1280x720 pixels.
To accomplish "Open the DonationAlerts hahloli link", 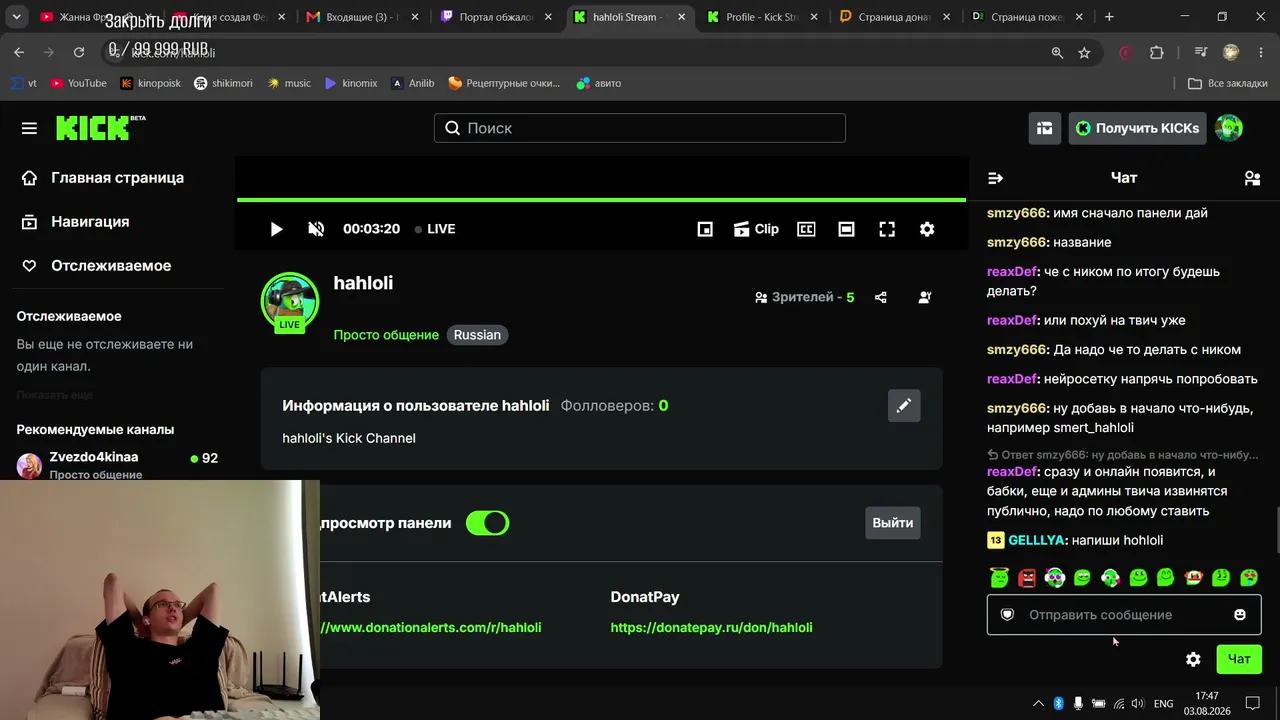I will (430, 628).
